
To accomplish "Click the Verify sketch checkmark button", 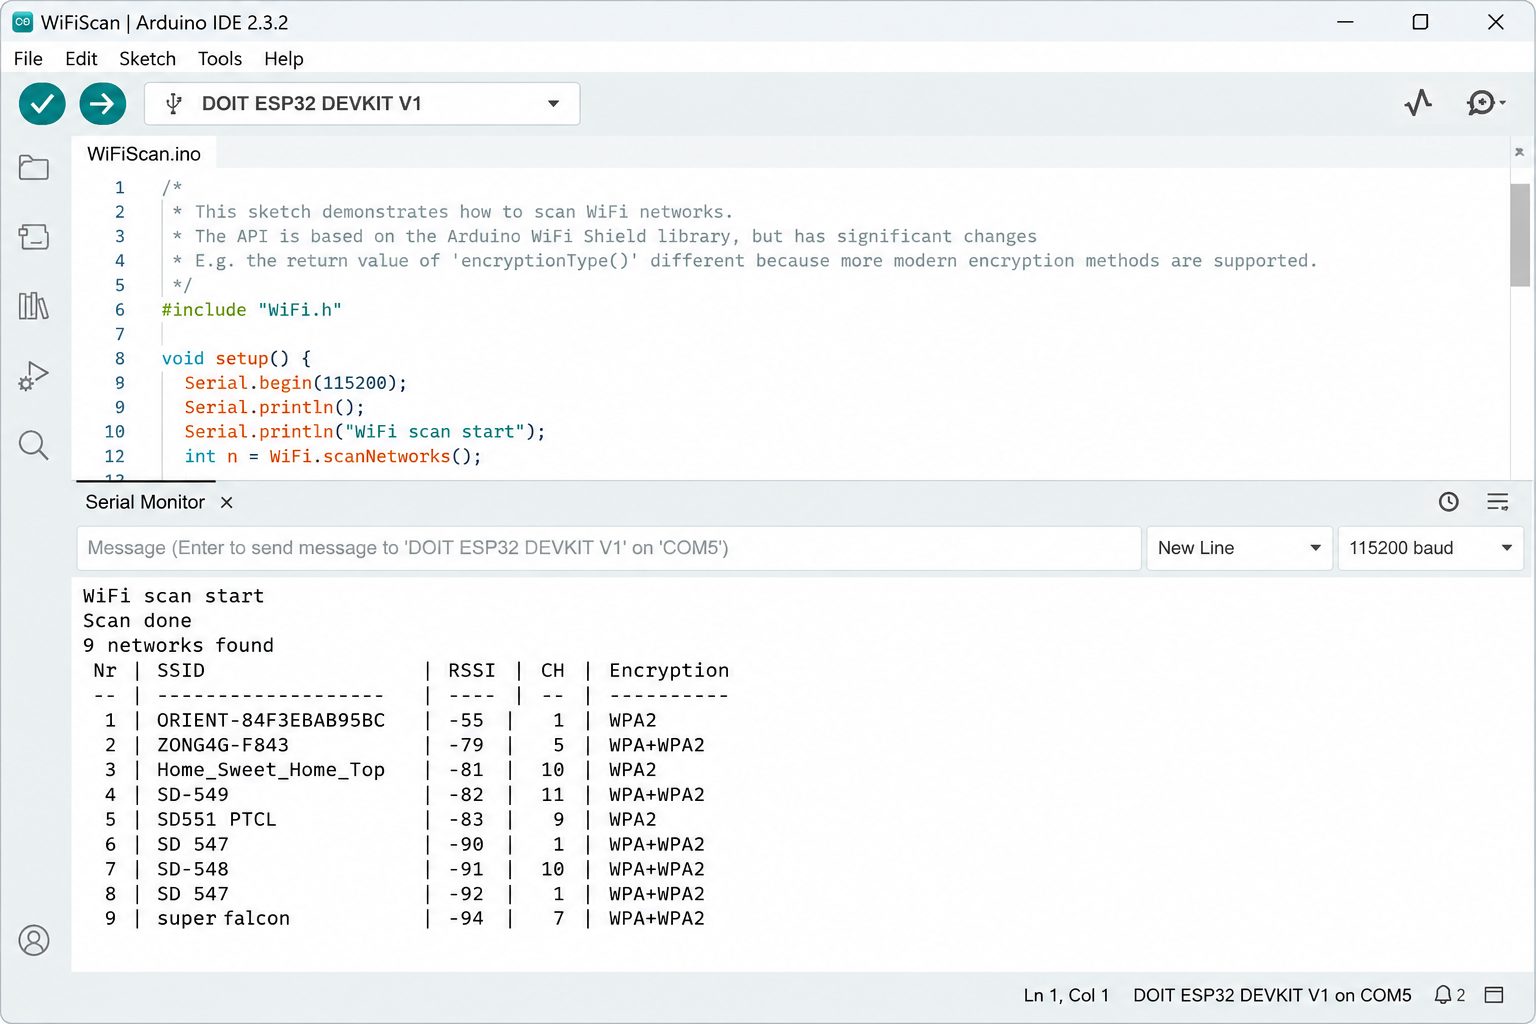I will [x=42, y=103].
